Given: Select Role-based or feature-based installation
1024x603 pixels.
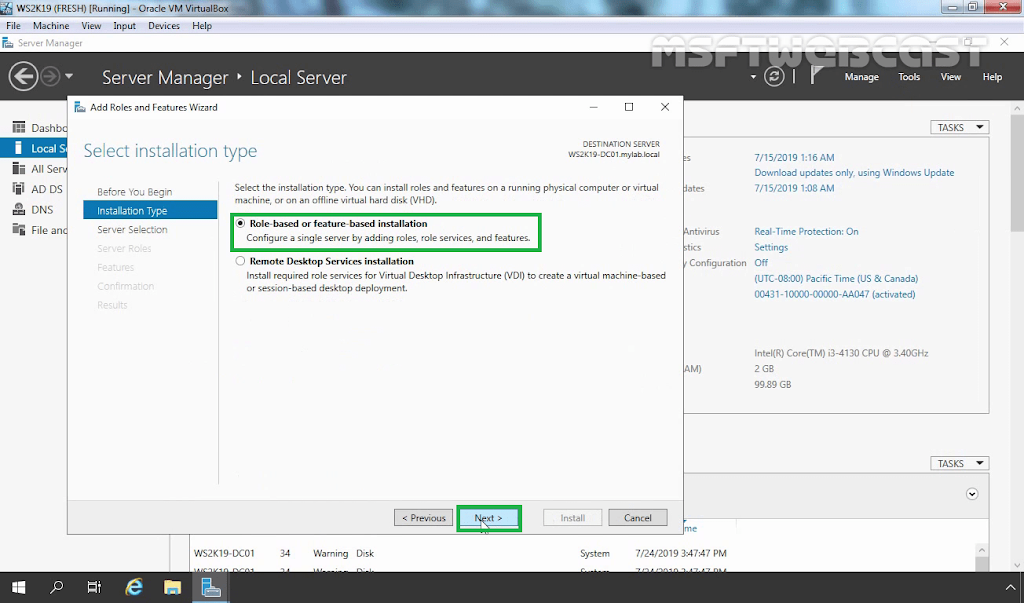Looking at the screenshot, I should pos(240,223).
